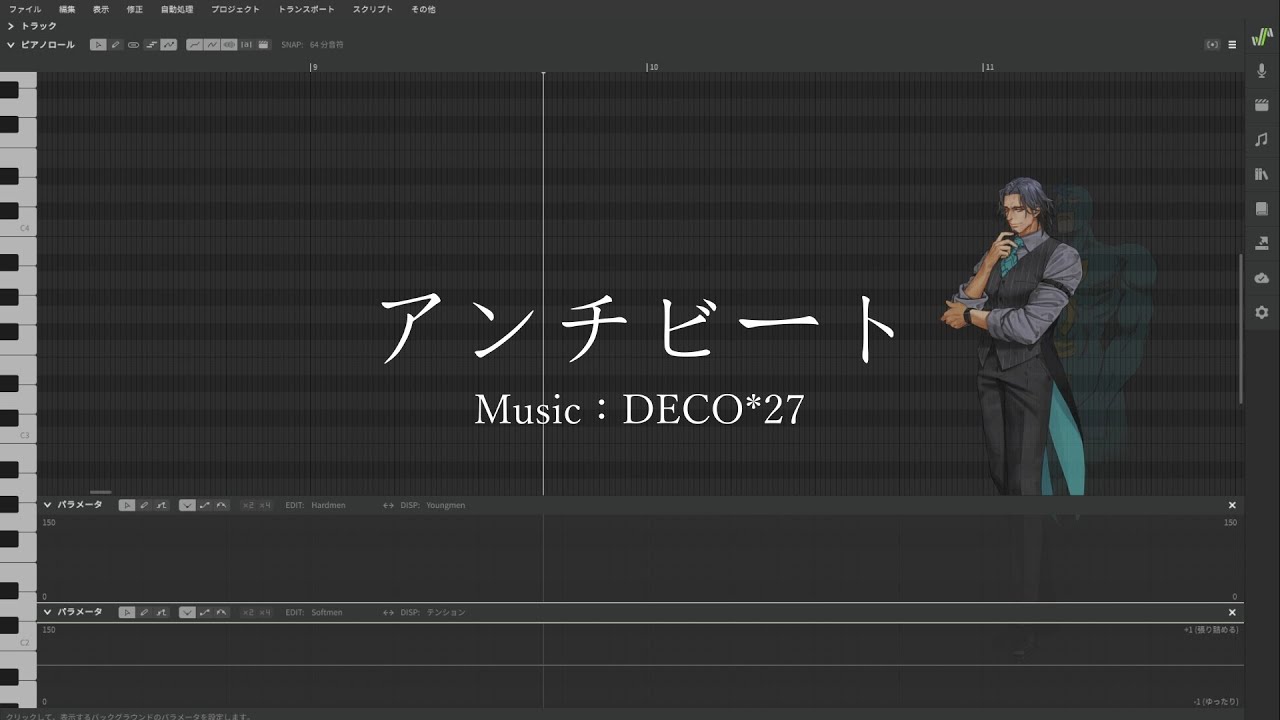
Task: Collapse the ピアノロール section
Action: [11, 45]
